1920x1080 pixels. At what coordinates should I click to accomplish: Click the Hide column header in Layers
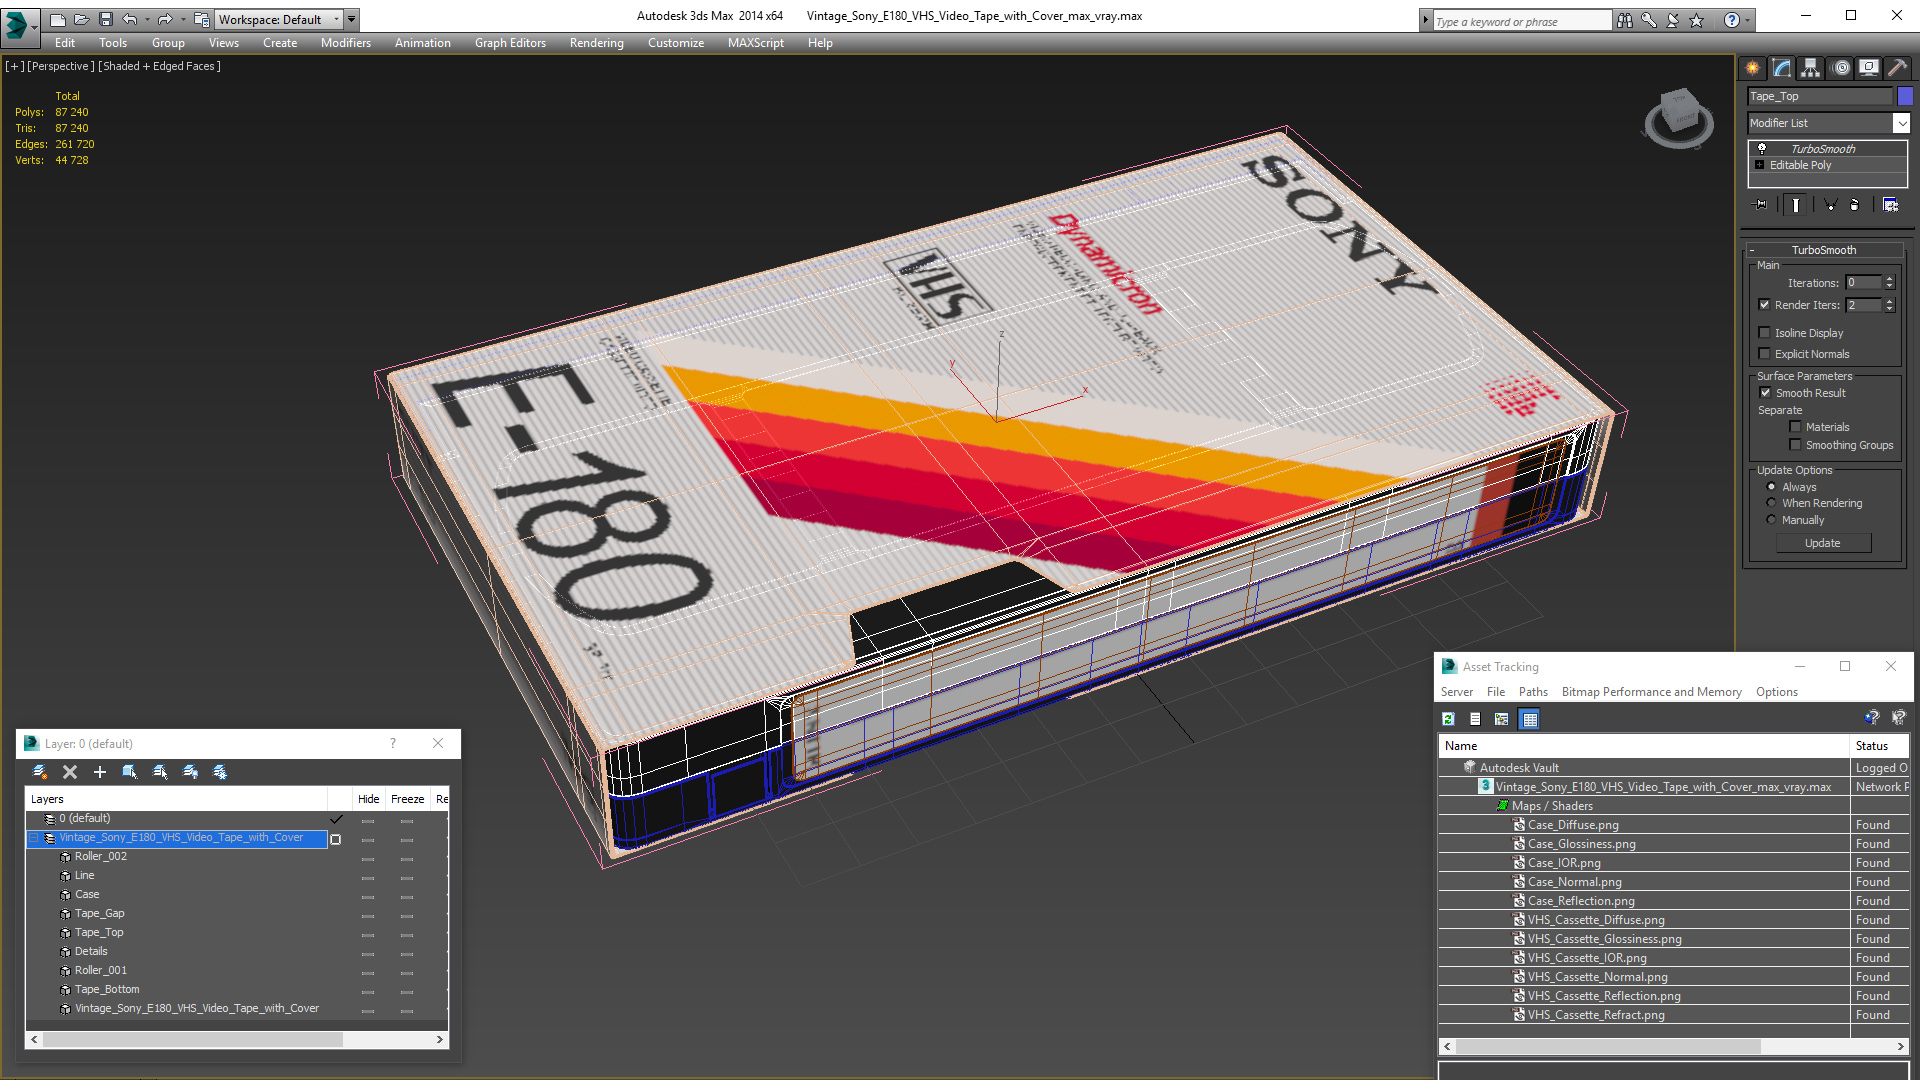point(368,799)
